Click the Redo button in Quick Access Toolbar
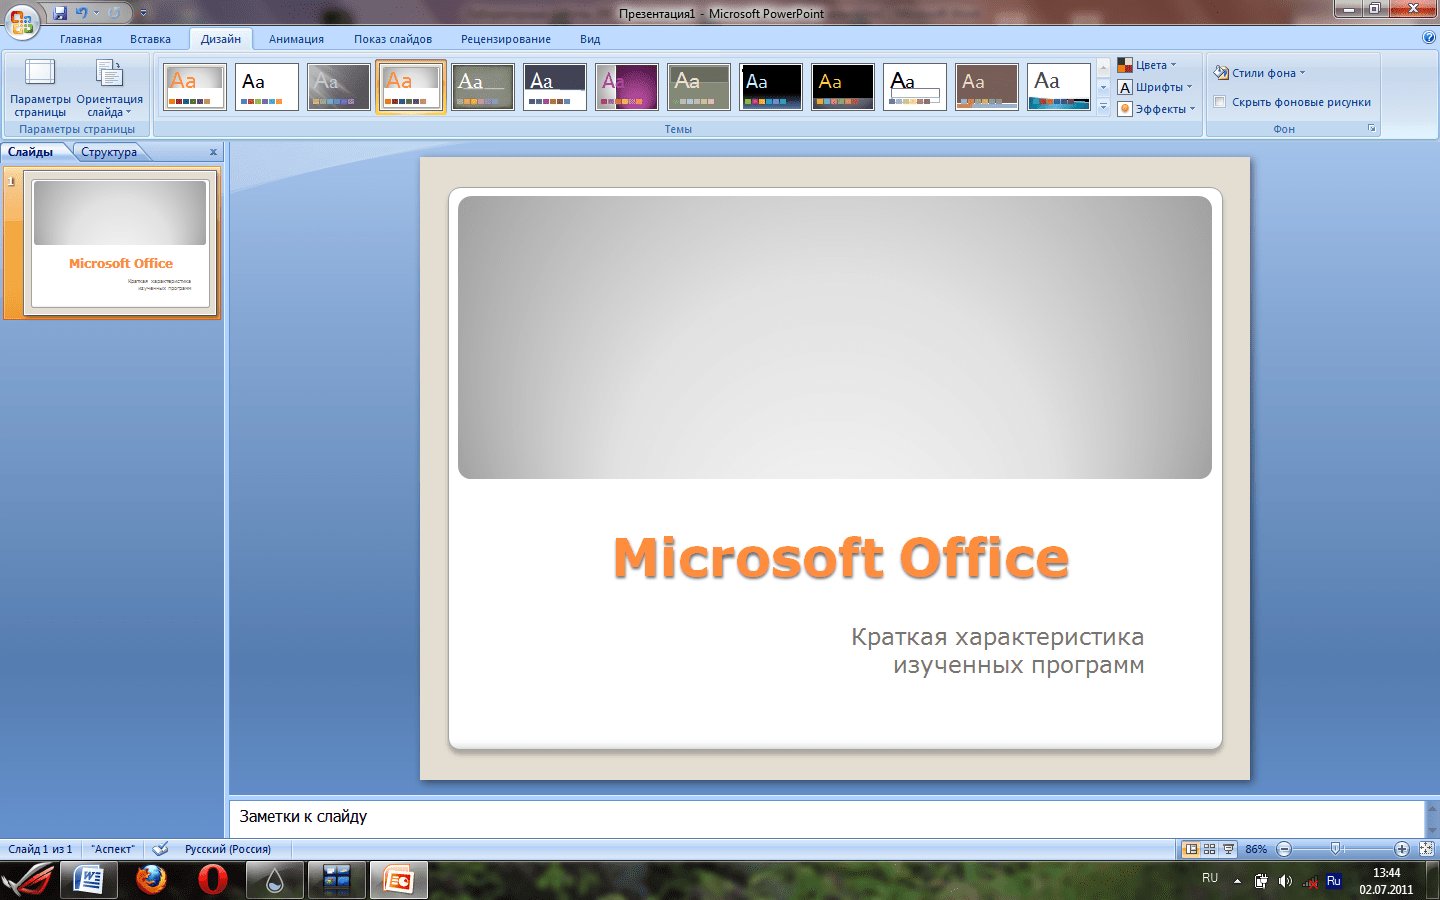This screenshot has height=900, width=1440. (114, 13)
